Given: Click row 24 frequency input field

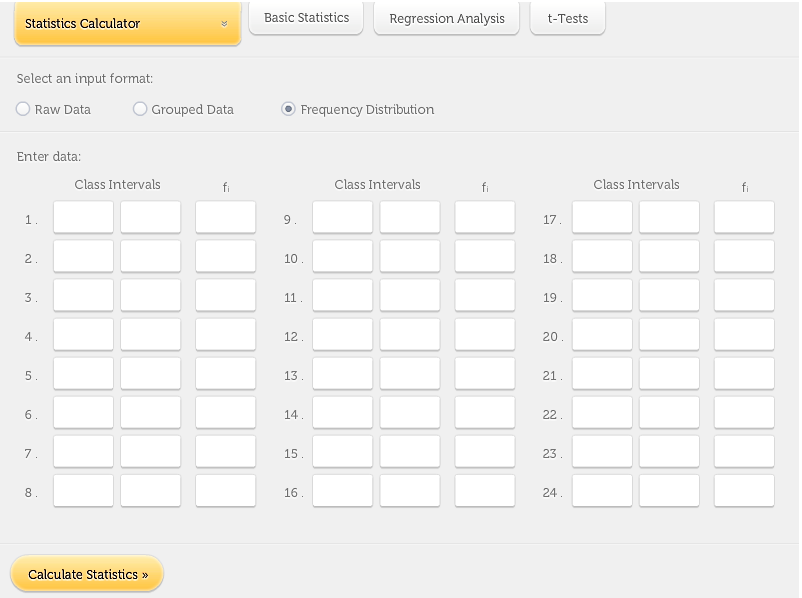Looking at the screenshot, I should [744, 491].
